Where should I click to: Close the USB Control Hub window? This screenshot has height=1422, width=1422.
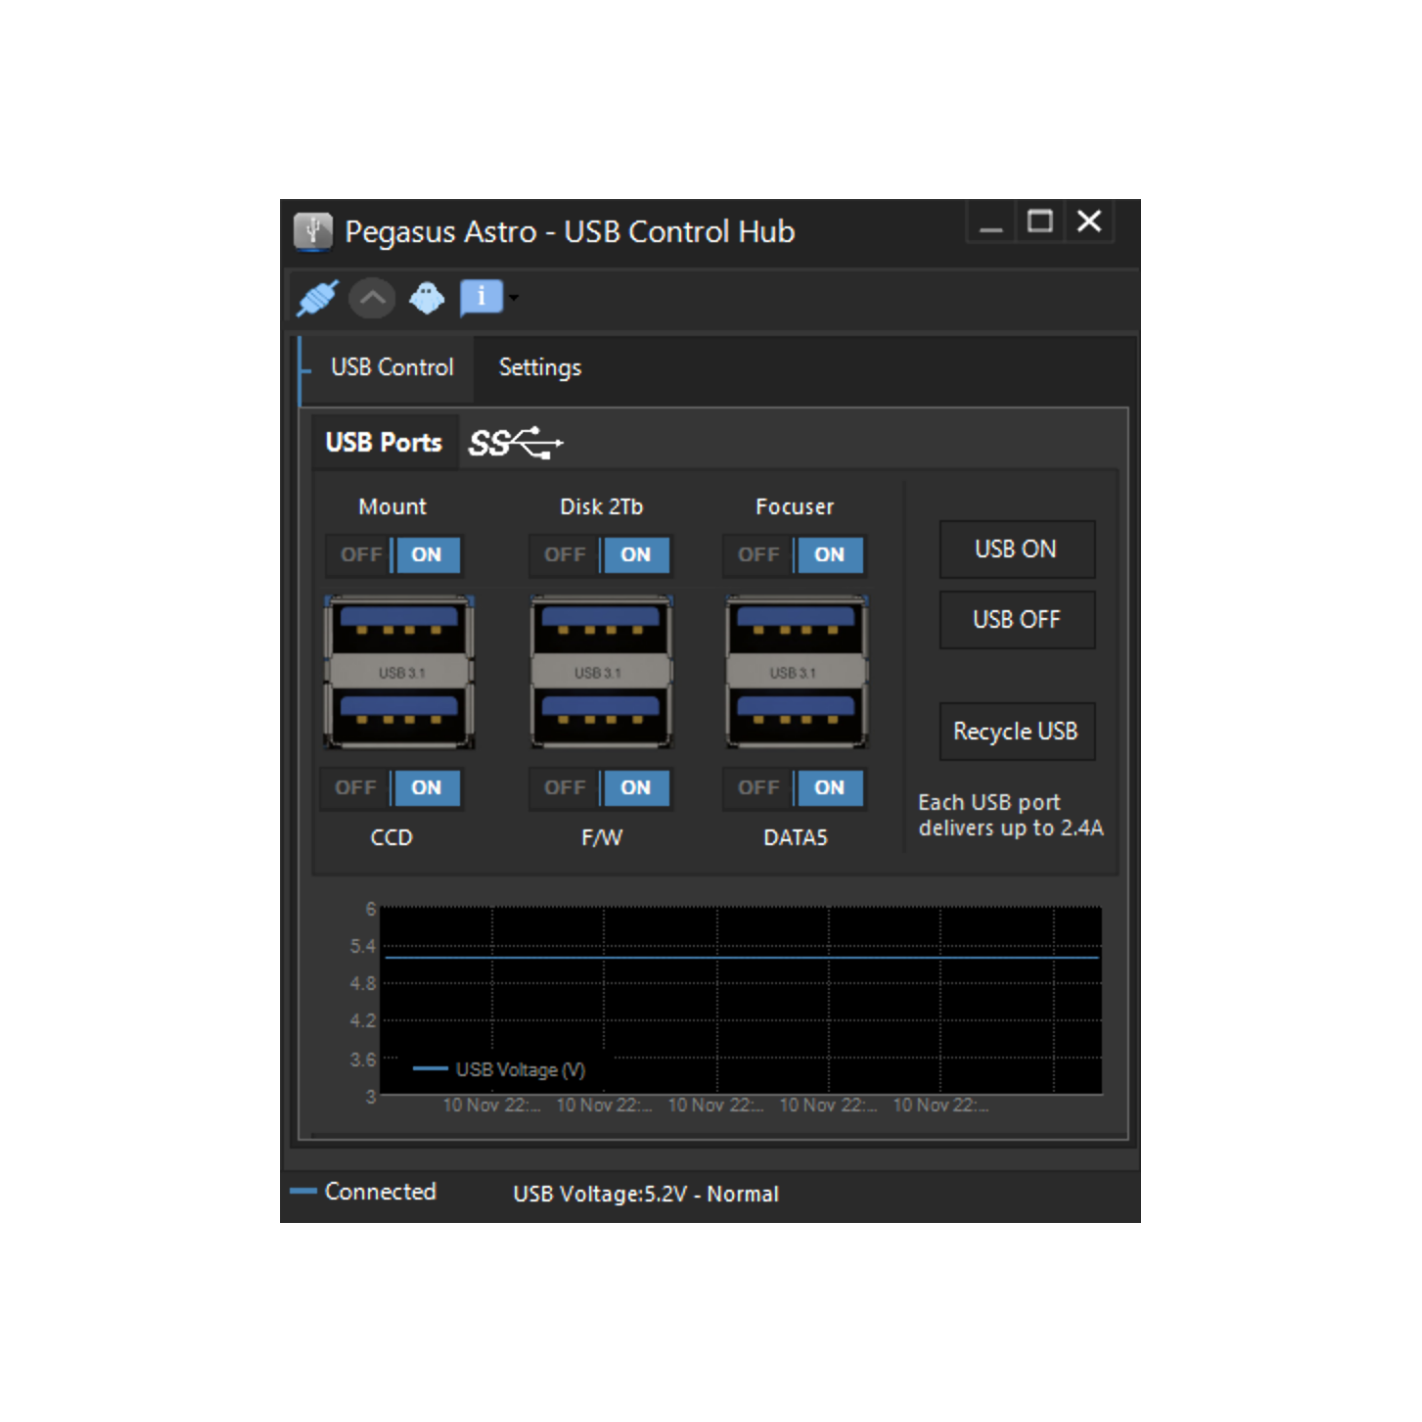tap(1089, 222)
